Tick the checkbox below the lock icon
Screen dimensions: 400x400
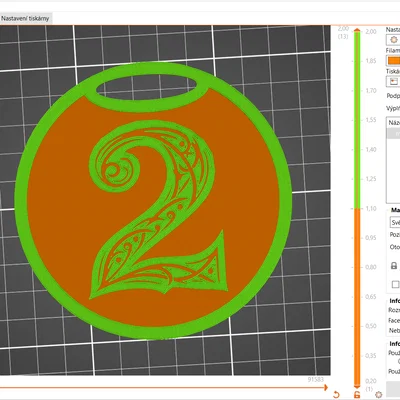coord(395,284)
